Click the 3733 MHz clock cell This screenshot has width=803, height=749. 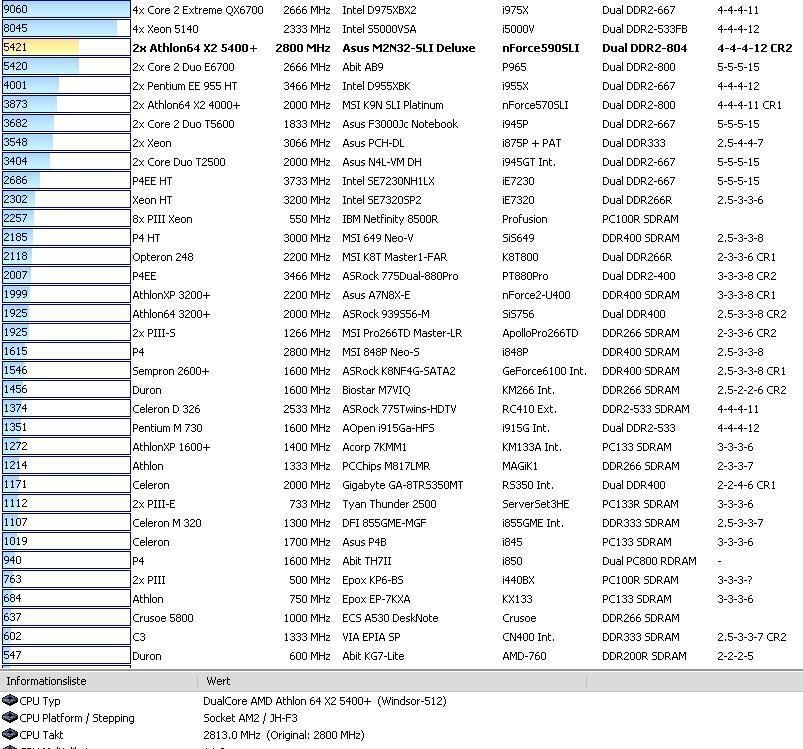tap(307, 181)
